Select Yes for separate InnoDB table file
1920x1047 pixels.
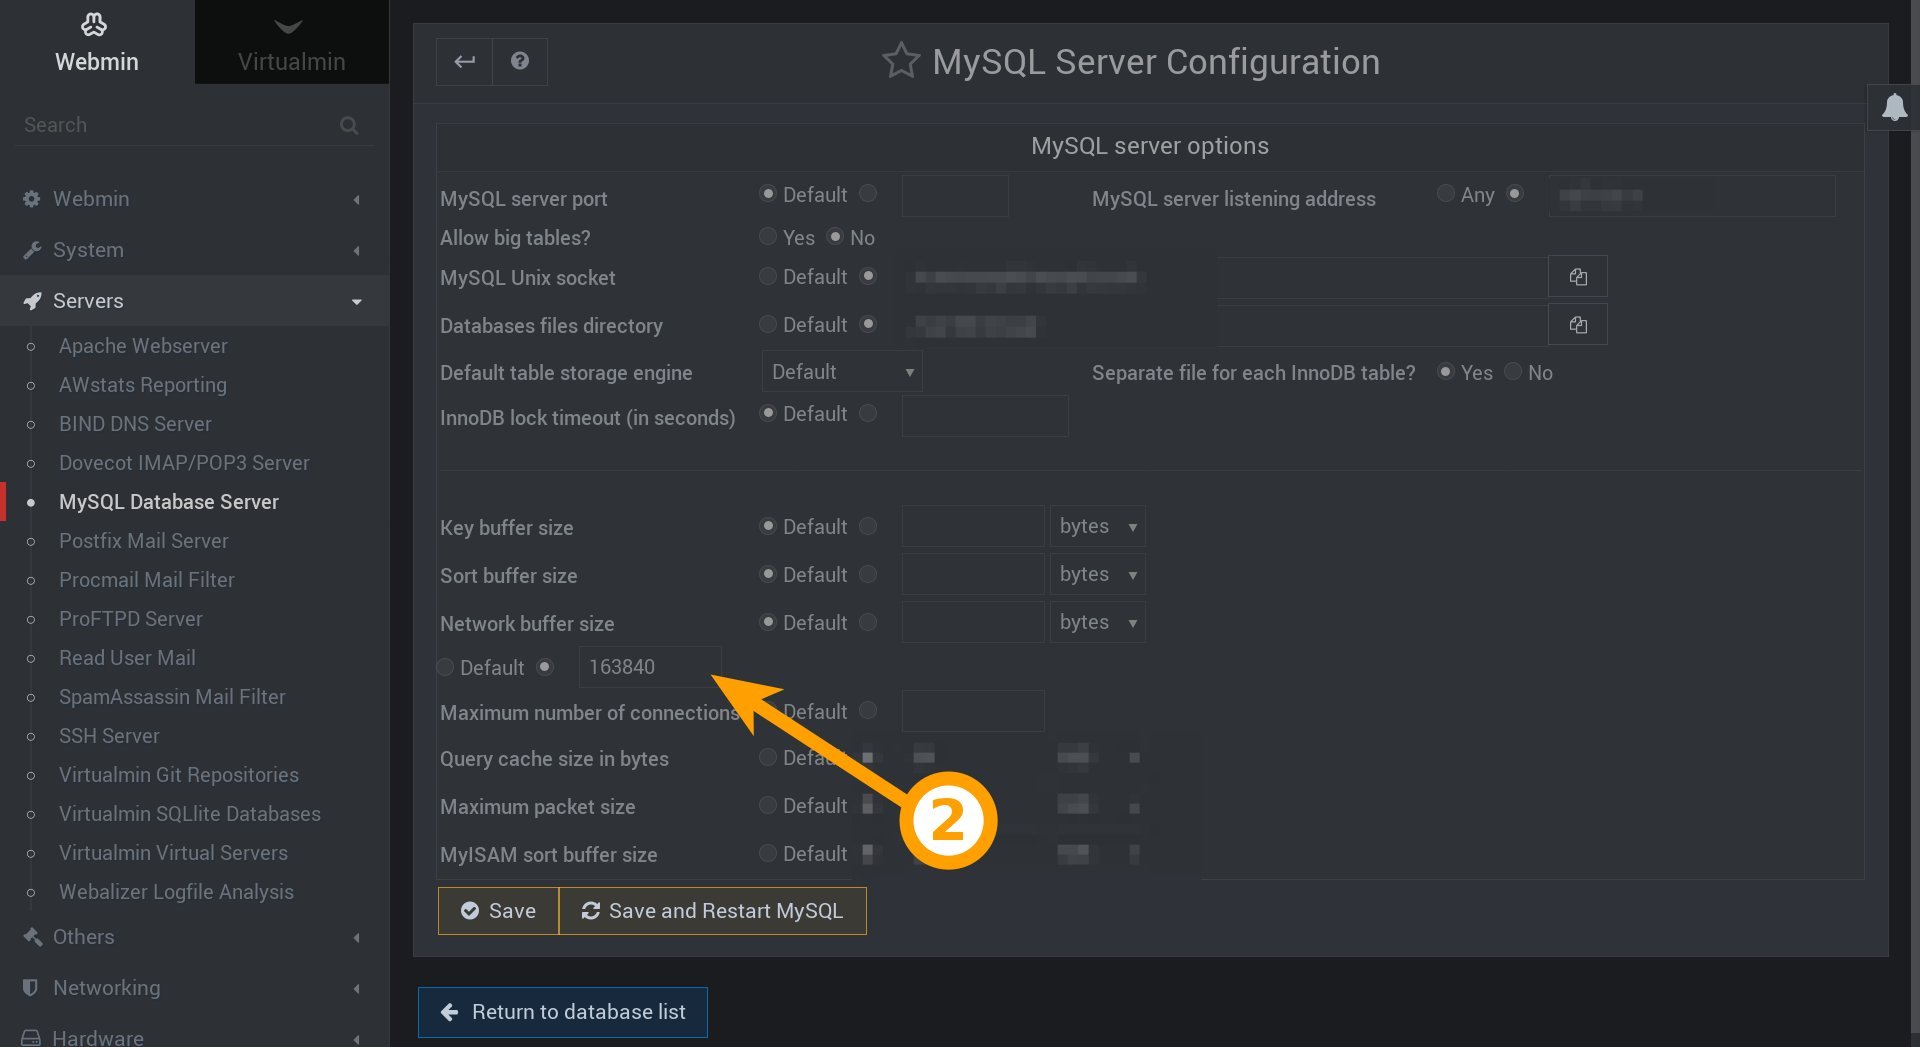pos(1445,372)
